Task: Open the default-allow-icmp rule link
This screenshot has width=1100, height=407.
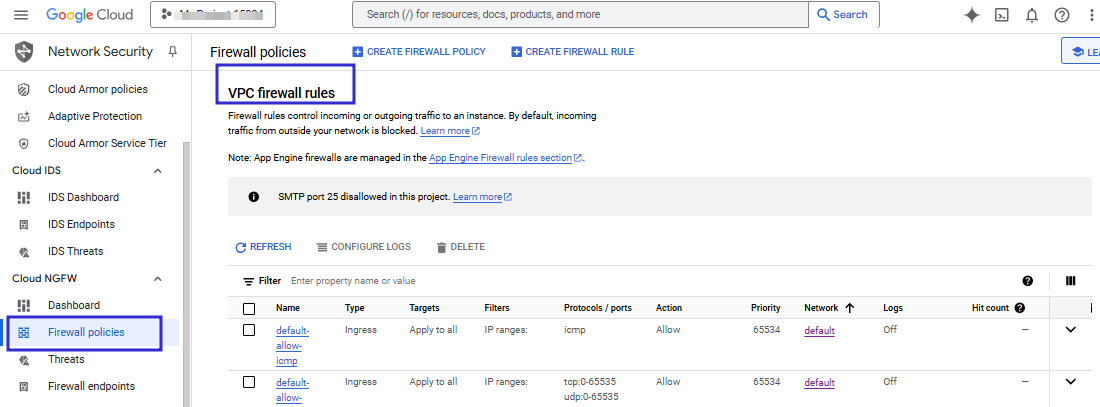Action: point(293,345)
